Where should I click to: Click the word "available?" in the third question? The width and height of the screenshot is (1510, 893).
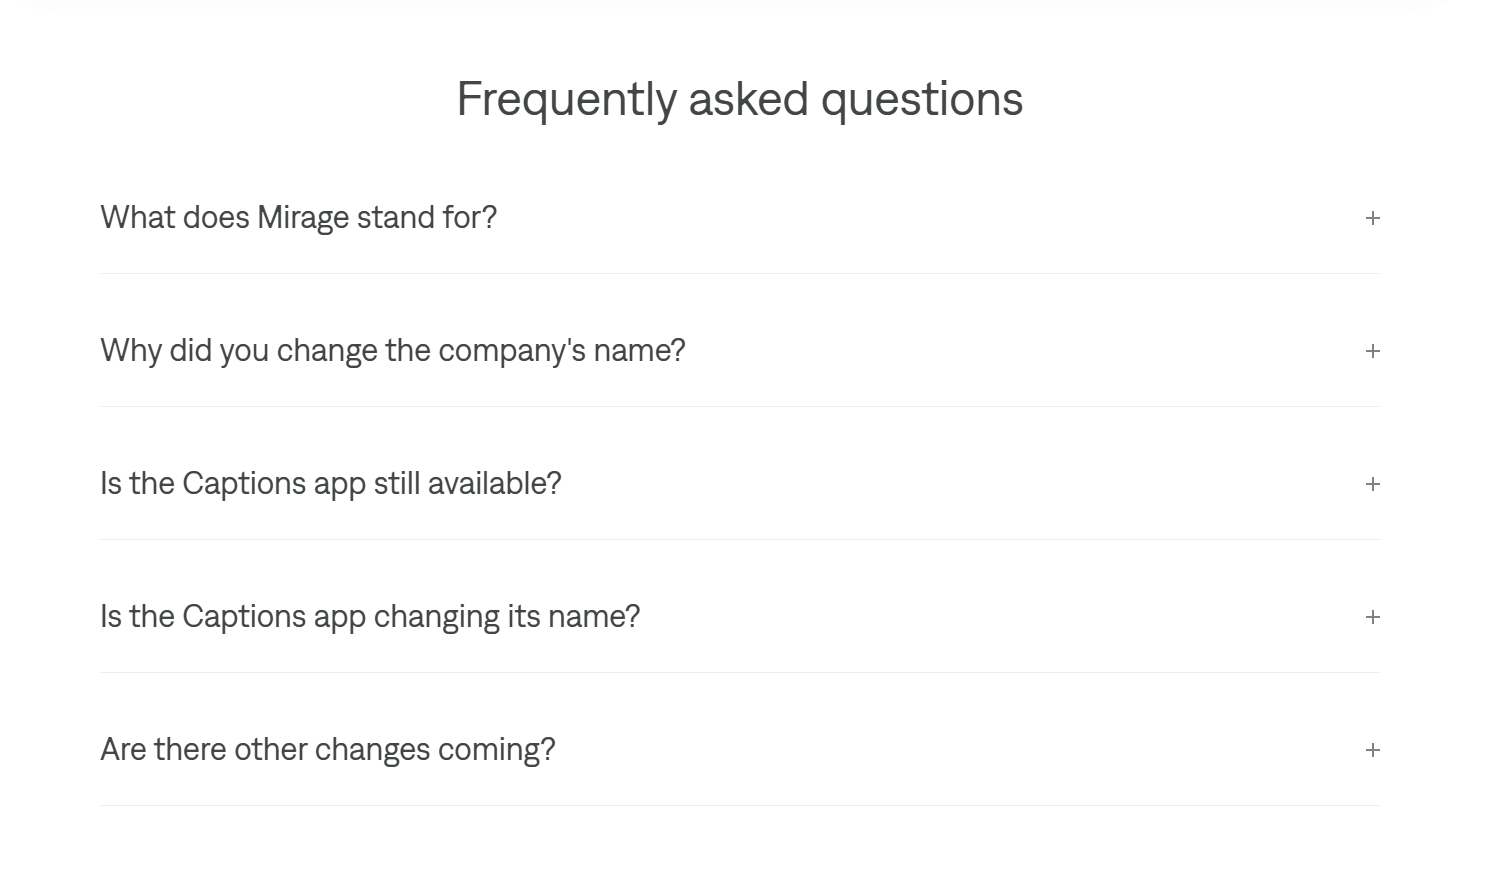[x=494, y=484]
